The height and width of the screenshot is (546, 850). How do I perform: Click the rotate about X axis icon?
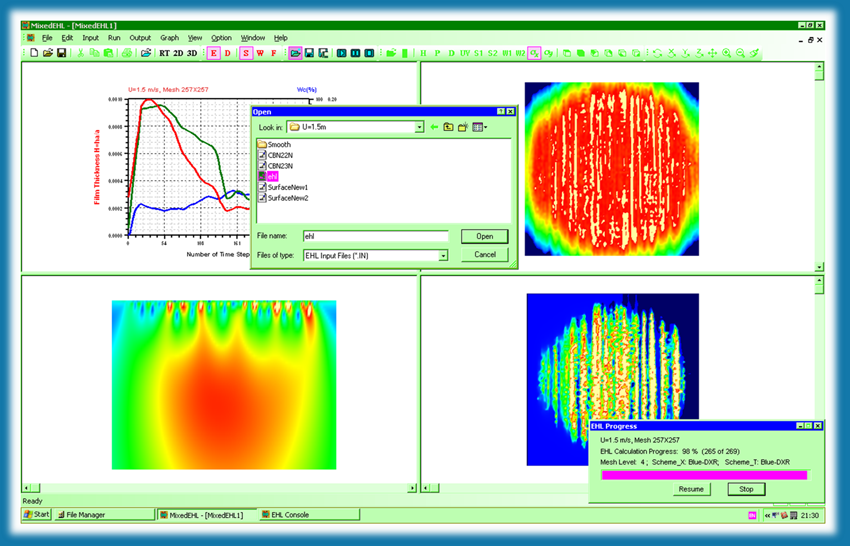672,53
